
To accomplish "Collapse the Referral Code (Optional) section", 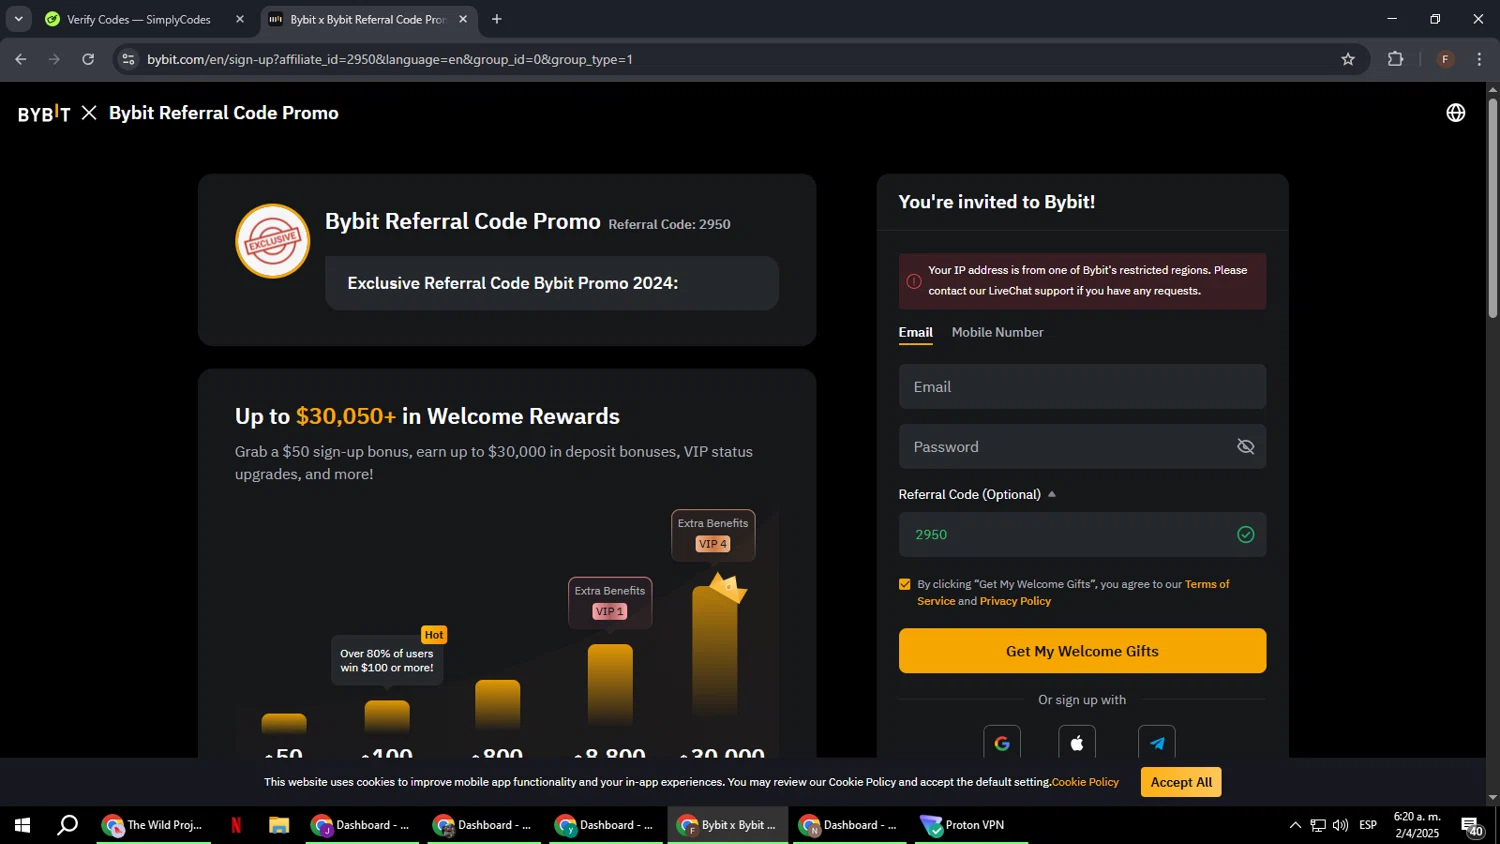I will click(1051, 495).
